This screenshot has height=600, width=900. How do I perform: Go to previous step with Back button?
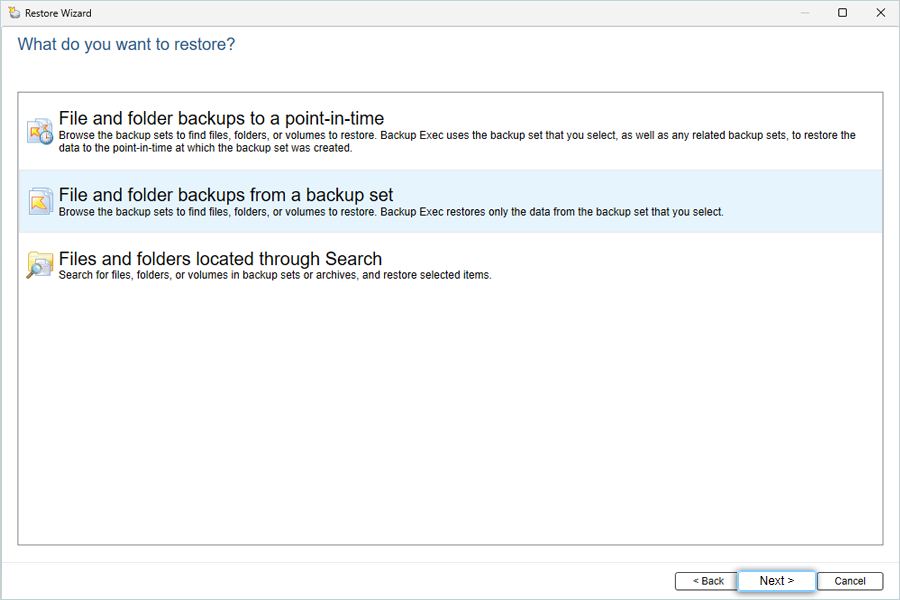coord(707,581)
